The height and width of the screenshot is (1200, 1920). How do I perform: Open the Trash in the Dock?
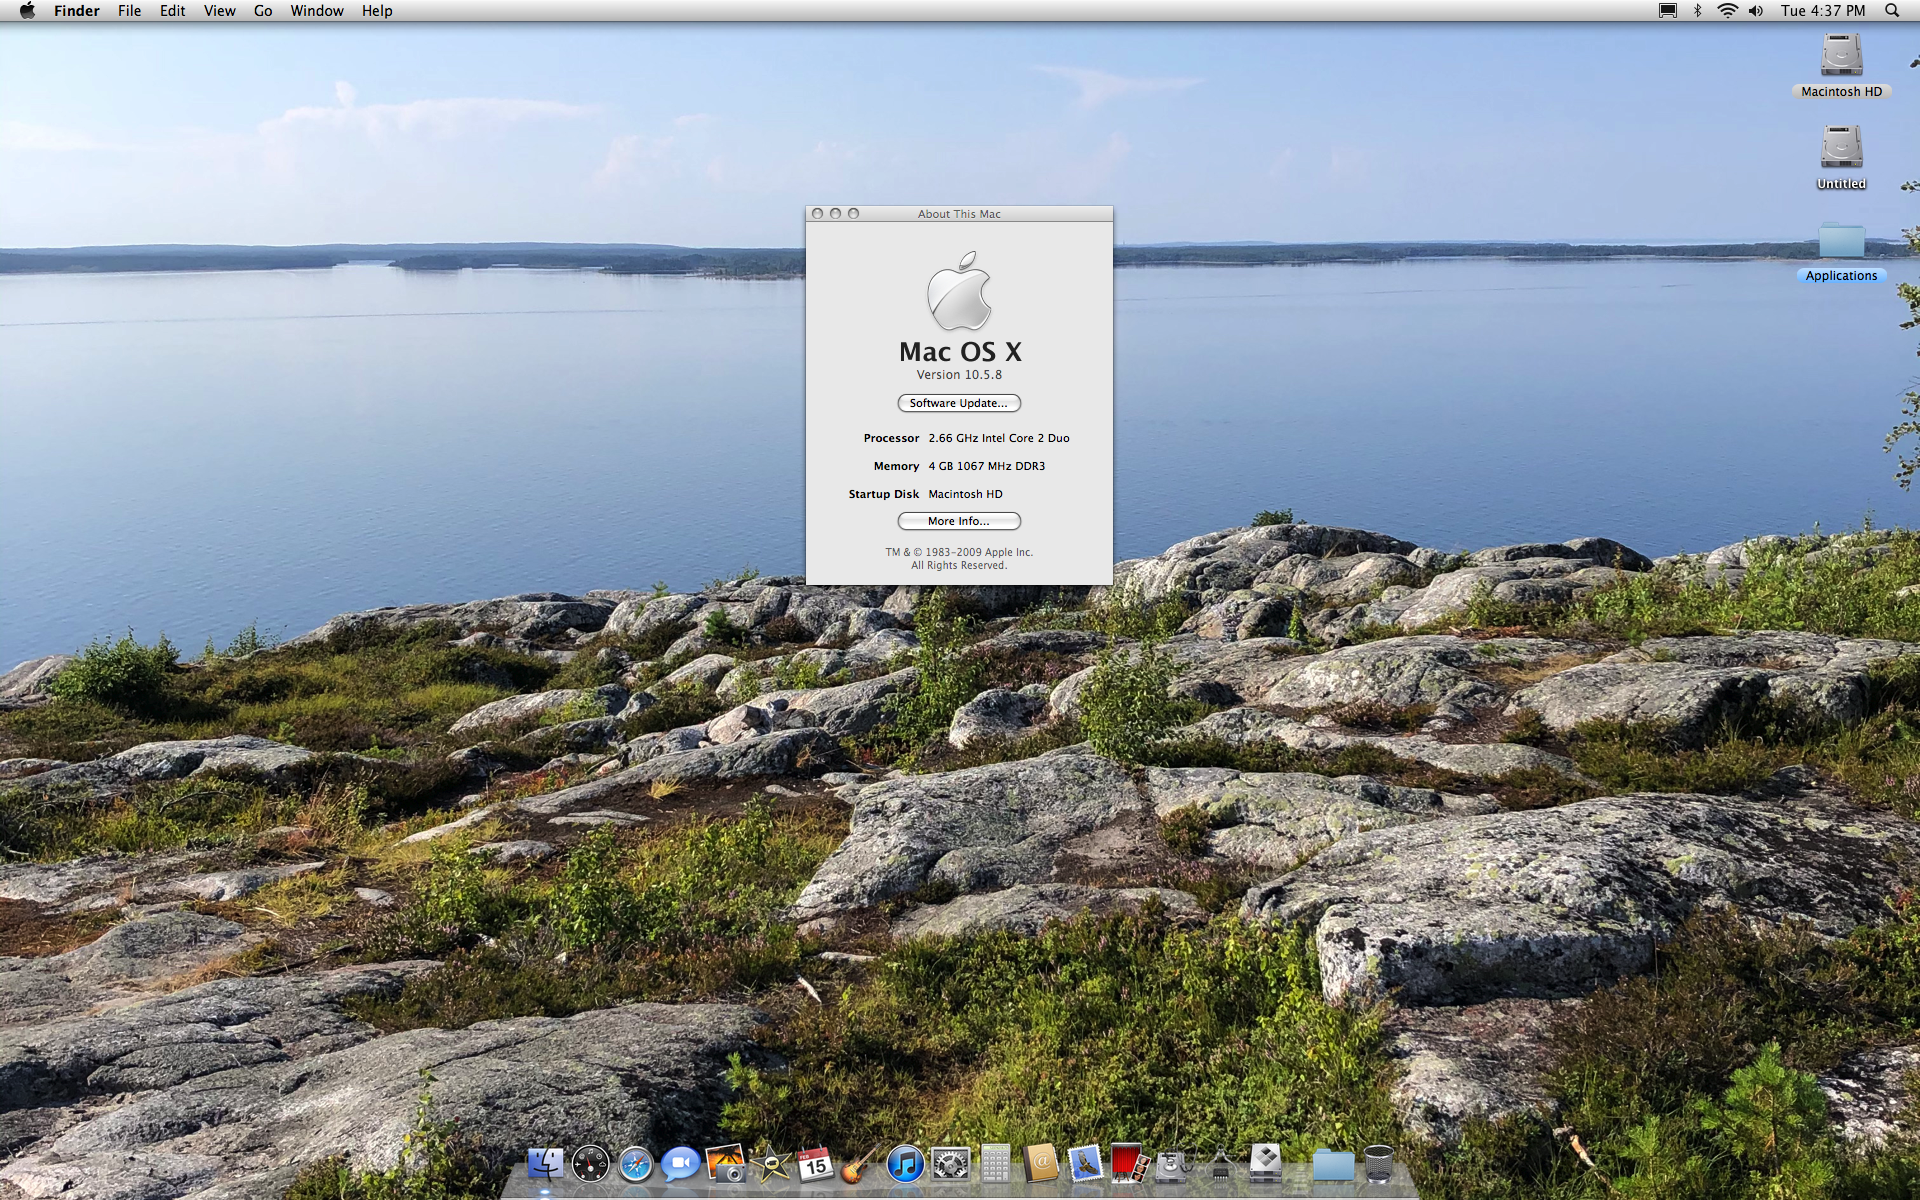pos(1378,1164)
